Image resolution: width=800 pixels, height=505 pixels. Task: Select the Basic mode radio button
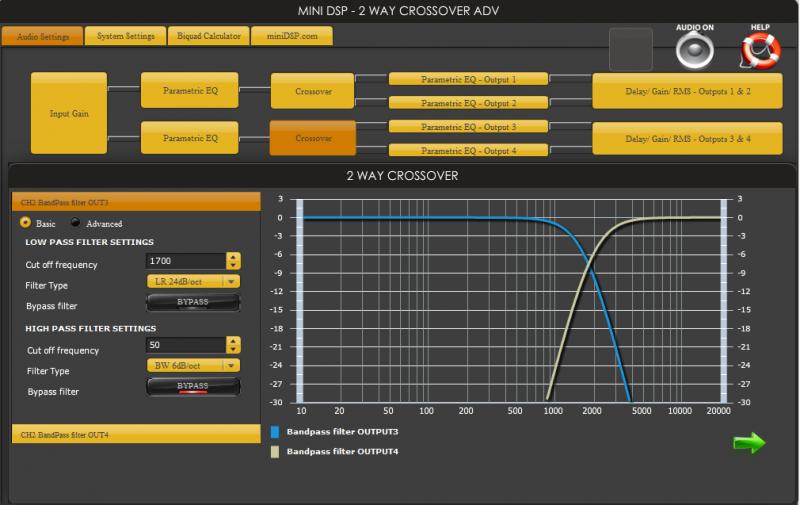tap(25, 223)
